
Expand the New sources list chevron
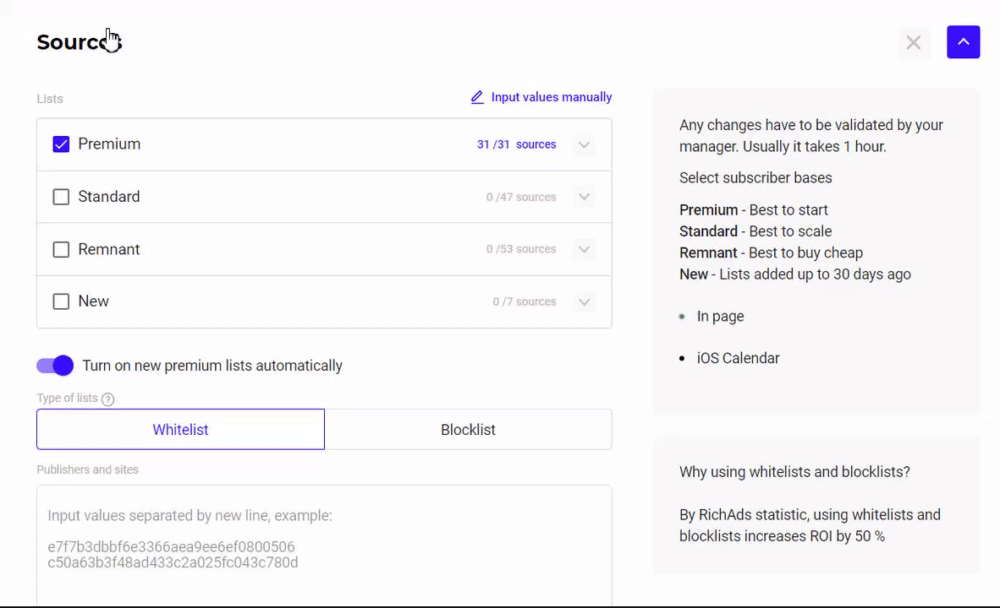(584, 301)
